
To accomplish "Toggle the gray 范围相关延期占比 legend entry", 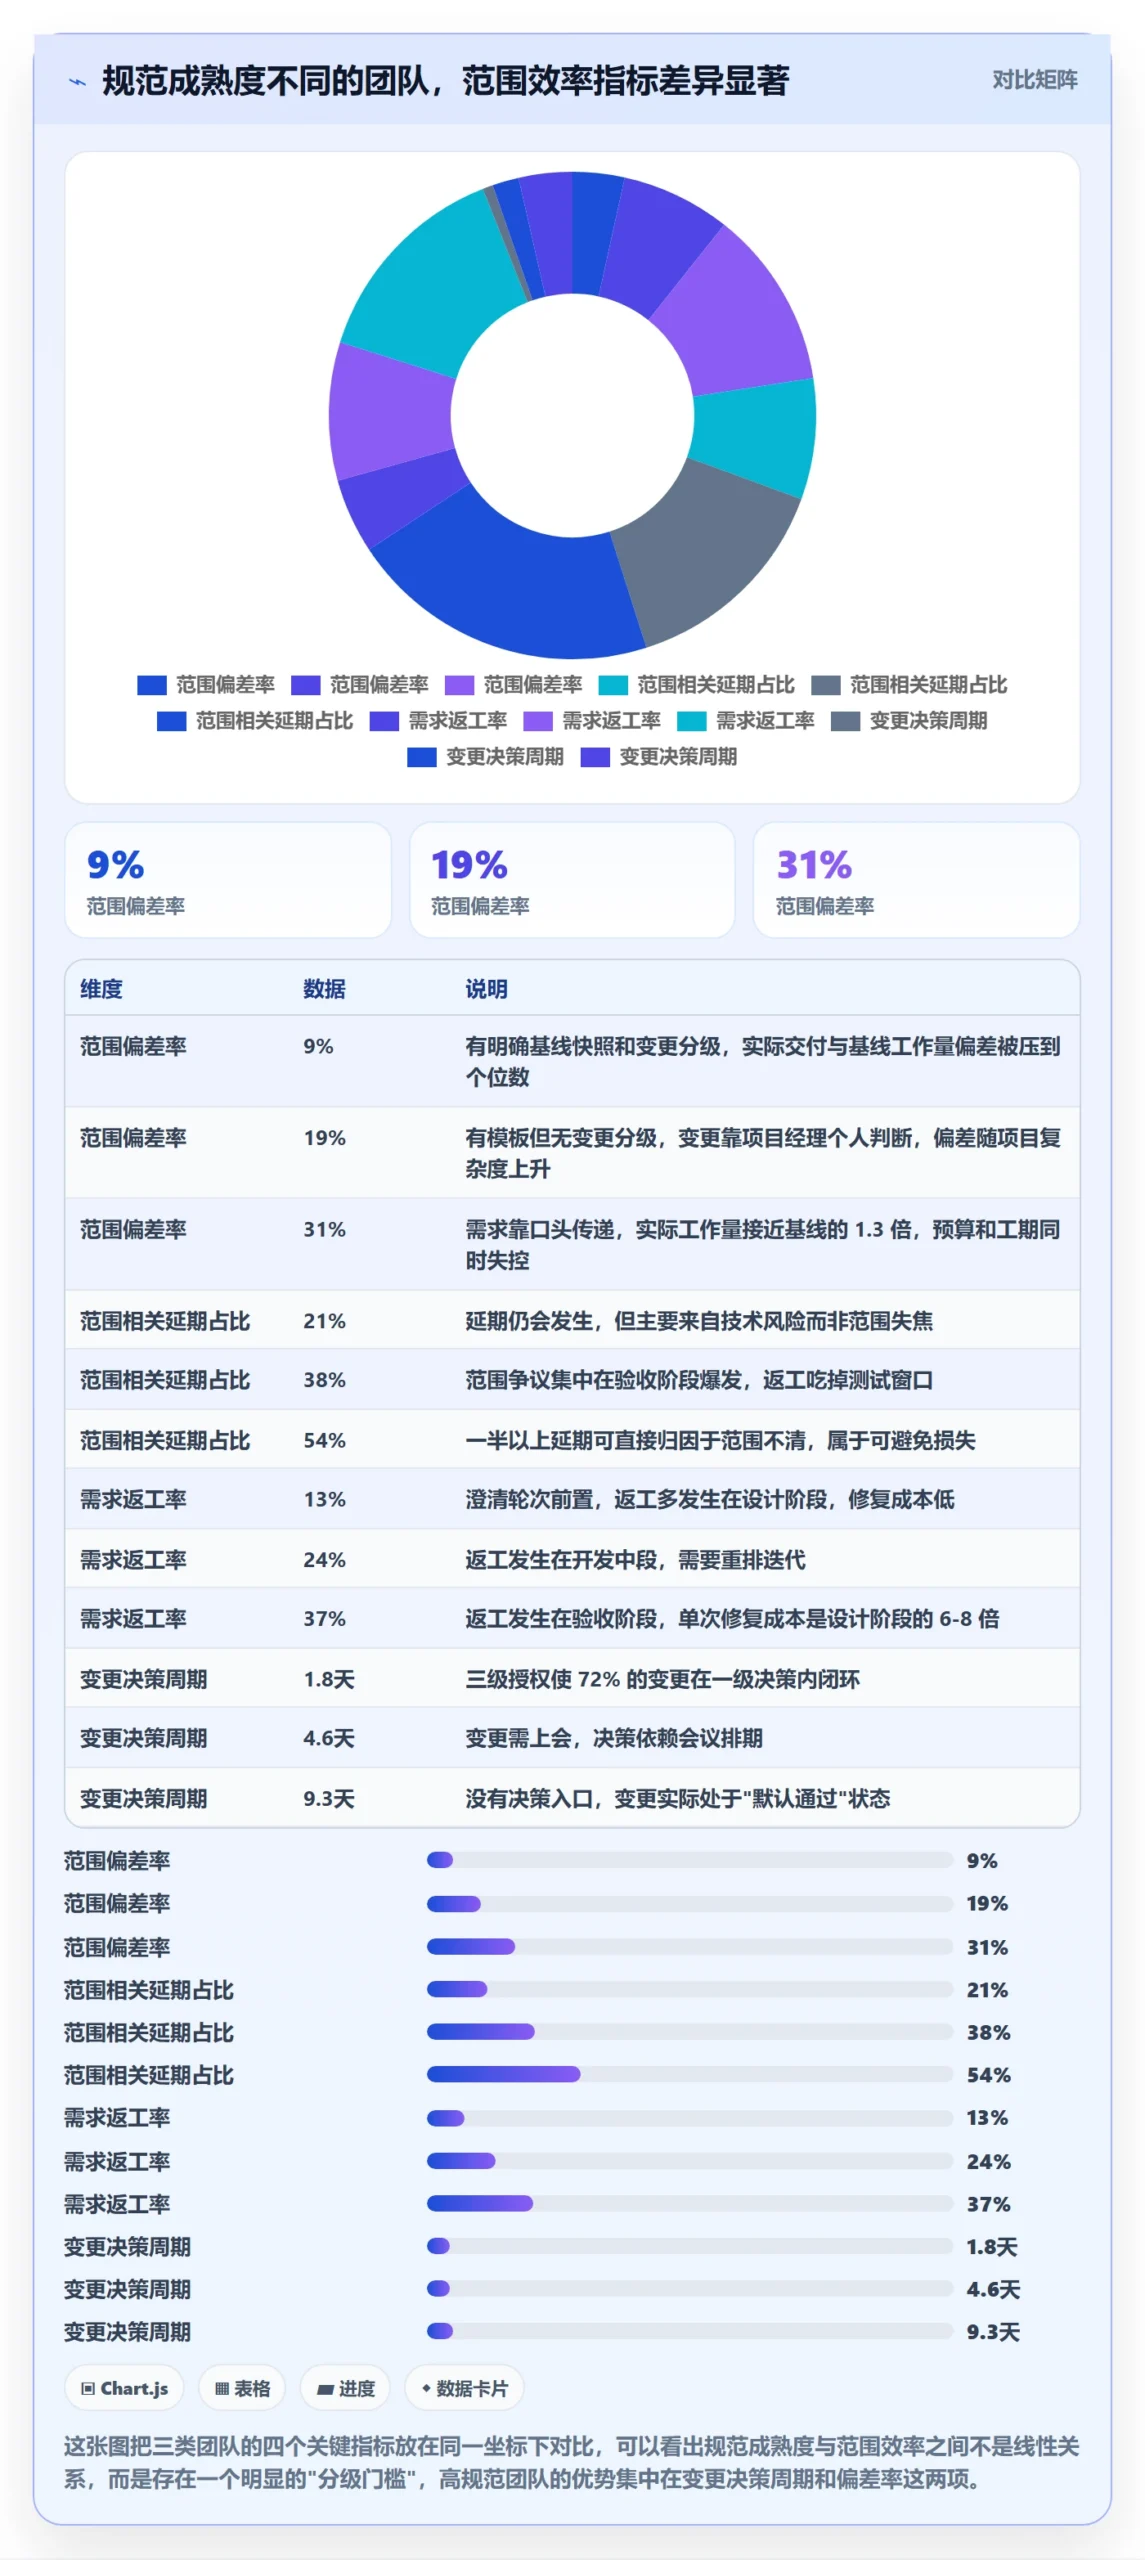I will click(909, 685).
